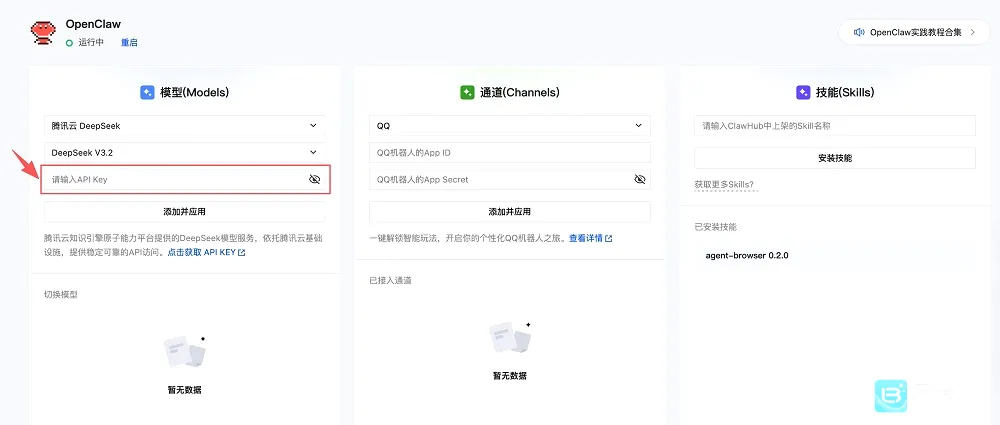Image resolution: width=1000 pixels, height=425 pixels.
Task: Click the 技能(Skills) heading
Action: tap(844, 93)
